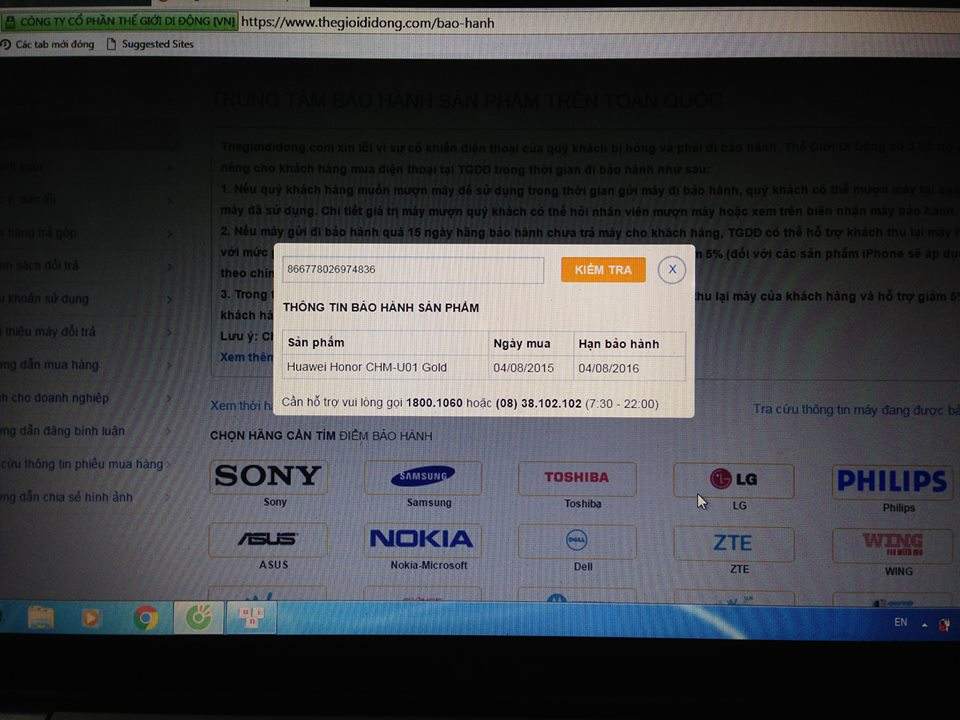Open sidebar item 'cho doanh nghiệp'

click(x=54, y=398)
